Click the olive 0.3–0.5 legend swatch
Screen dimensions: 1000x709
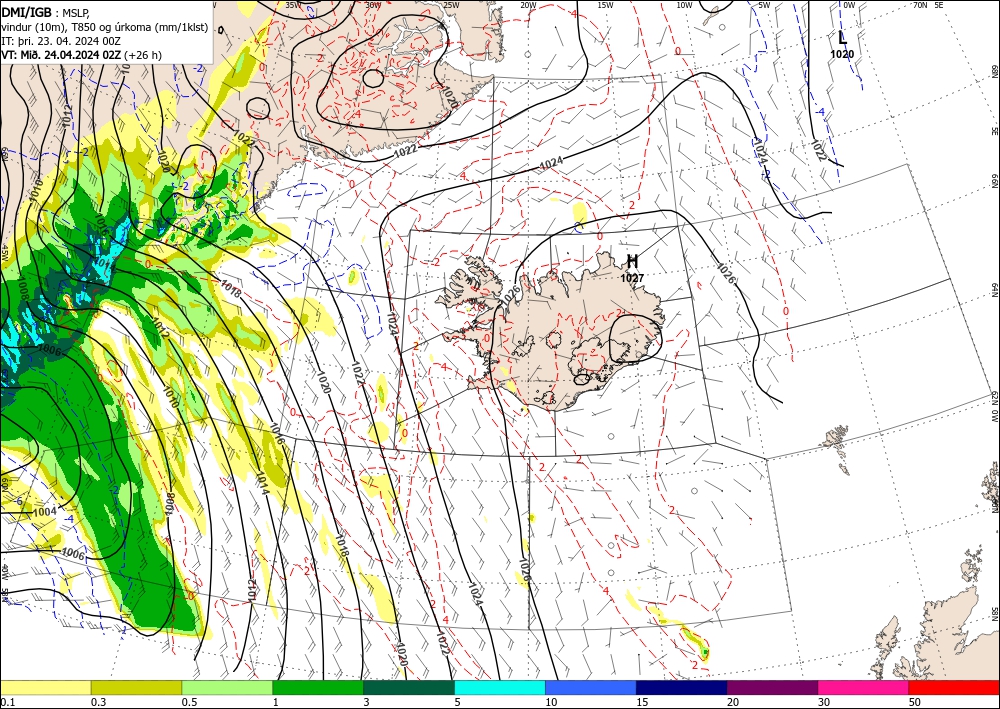coord(136,687)
